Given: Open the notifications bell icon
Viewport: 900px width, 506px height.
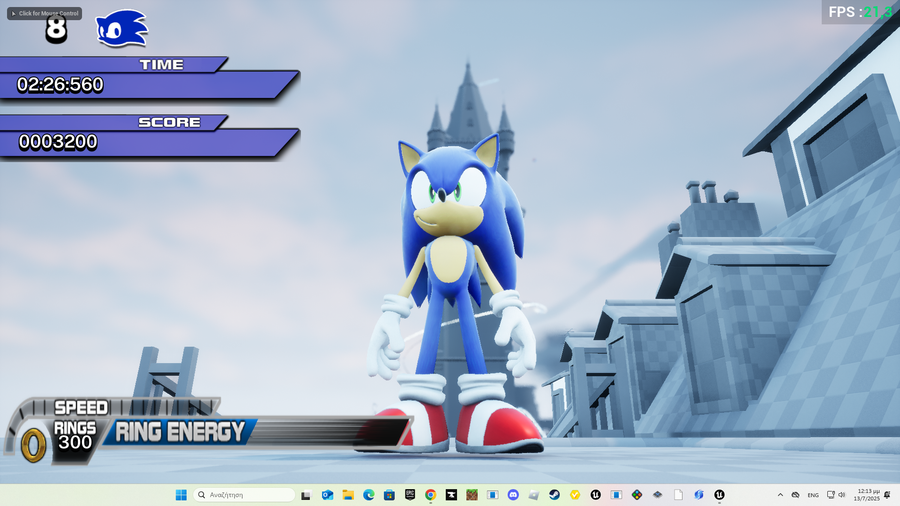Looking at the screenshot, I should pyautogui.click(x=887, y=495).
